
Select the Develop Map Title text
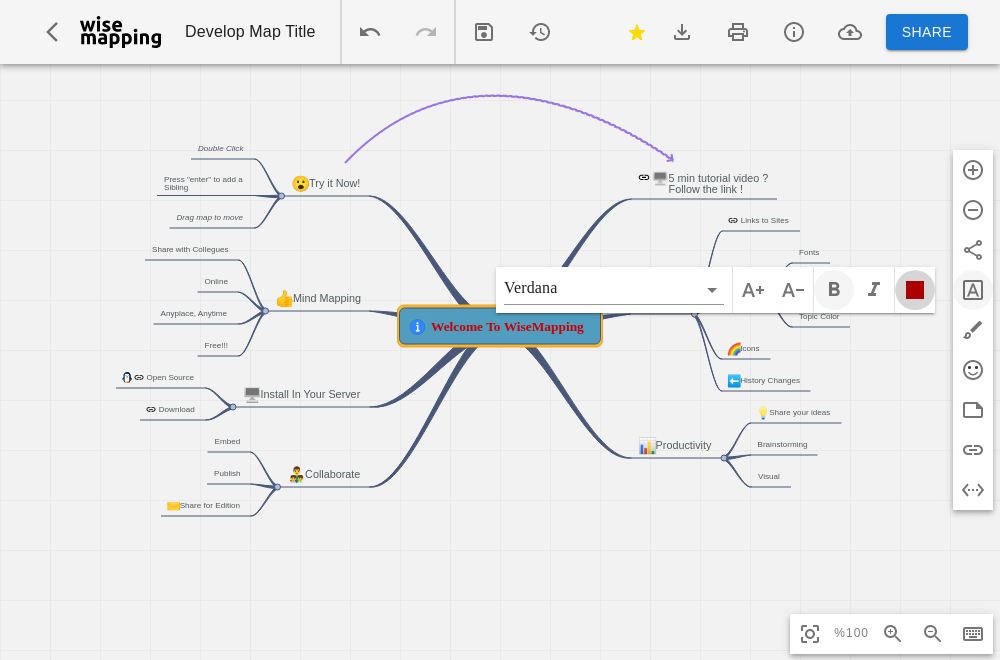(x=250, y=32)
